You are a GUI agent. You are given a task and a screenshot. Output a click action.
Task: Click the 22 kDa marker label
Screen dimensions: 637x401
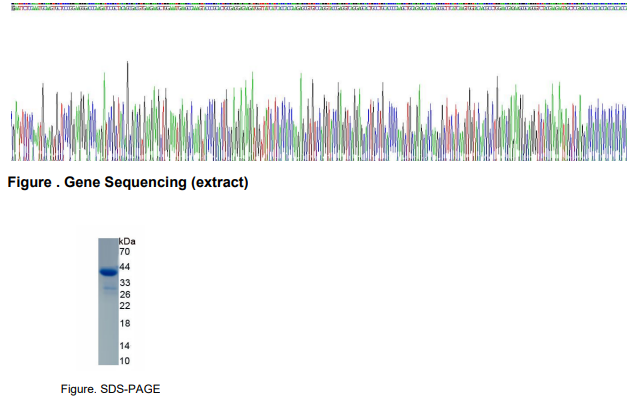[x=125, y=306]
